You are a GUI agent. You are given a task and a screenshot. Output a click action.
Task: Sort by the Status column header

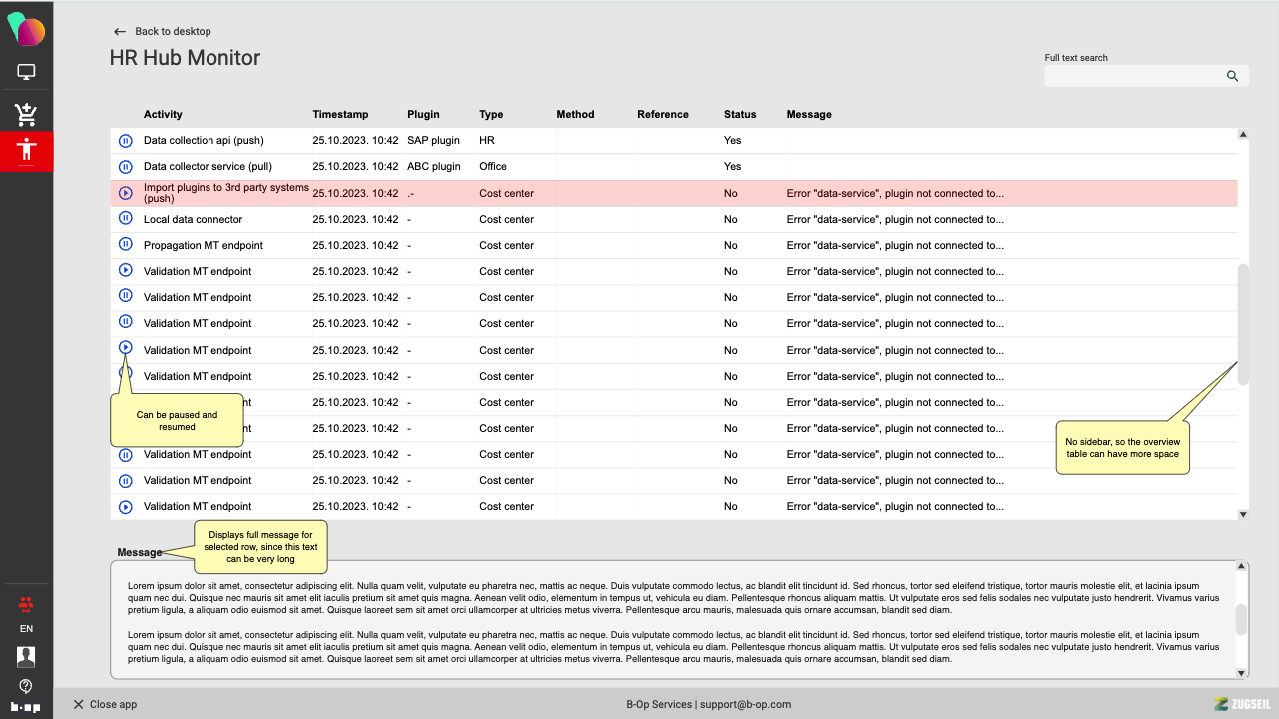pos(740,114)
